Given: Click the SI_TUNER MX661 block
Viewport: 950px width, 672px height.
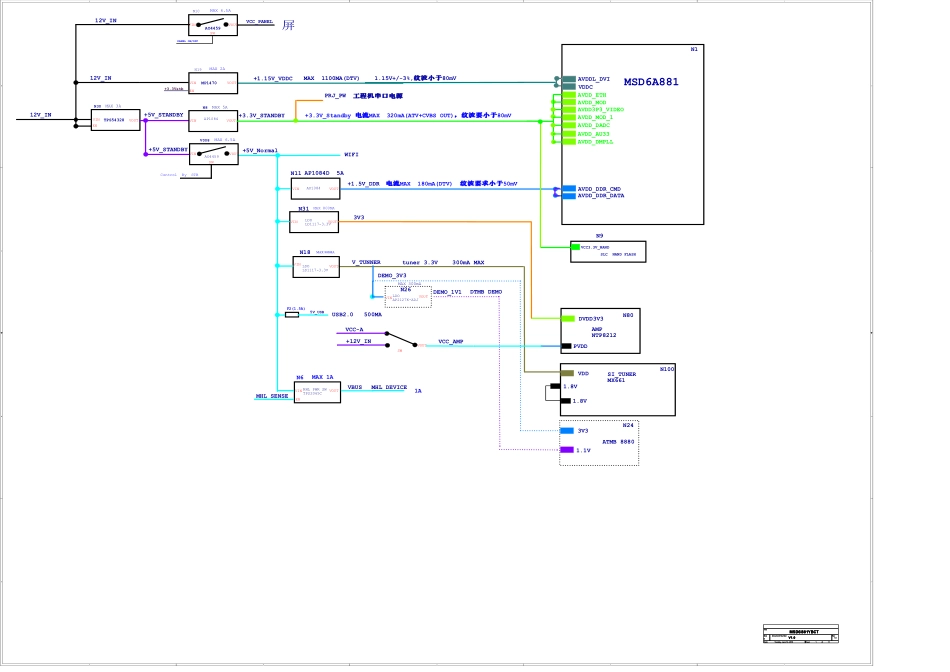Looking at the screenshot, I should coord(618,389).
